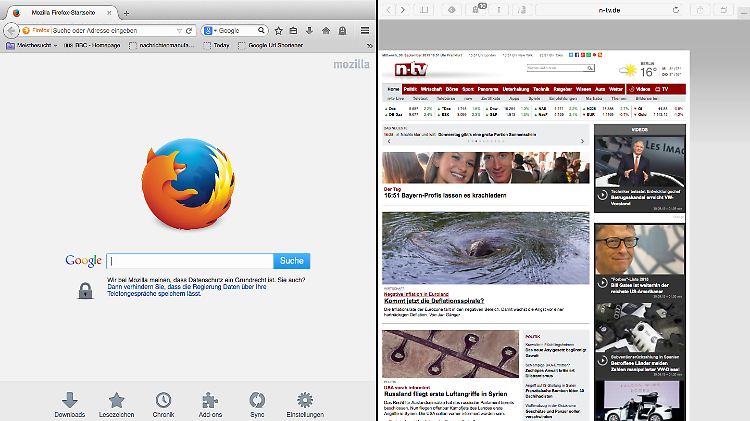Play the VW video in Videos sidebar

[640, 161]
